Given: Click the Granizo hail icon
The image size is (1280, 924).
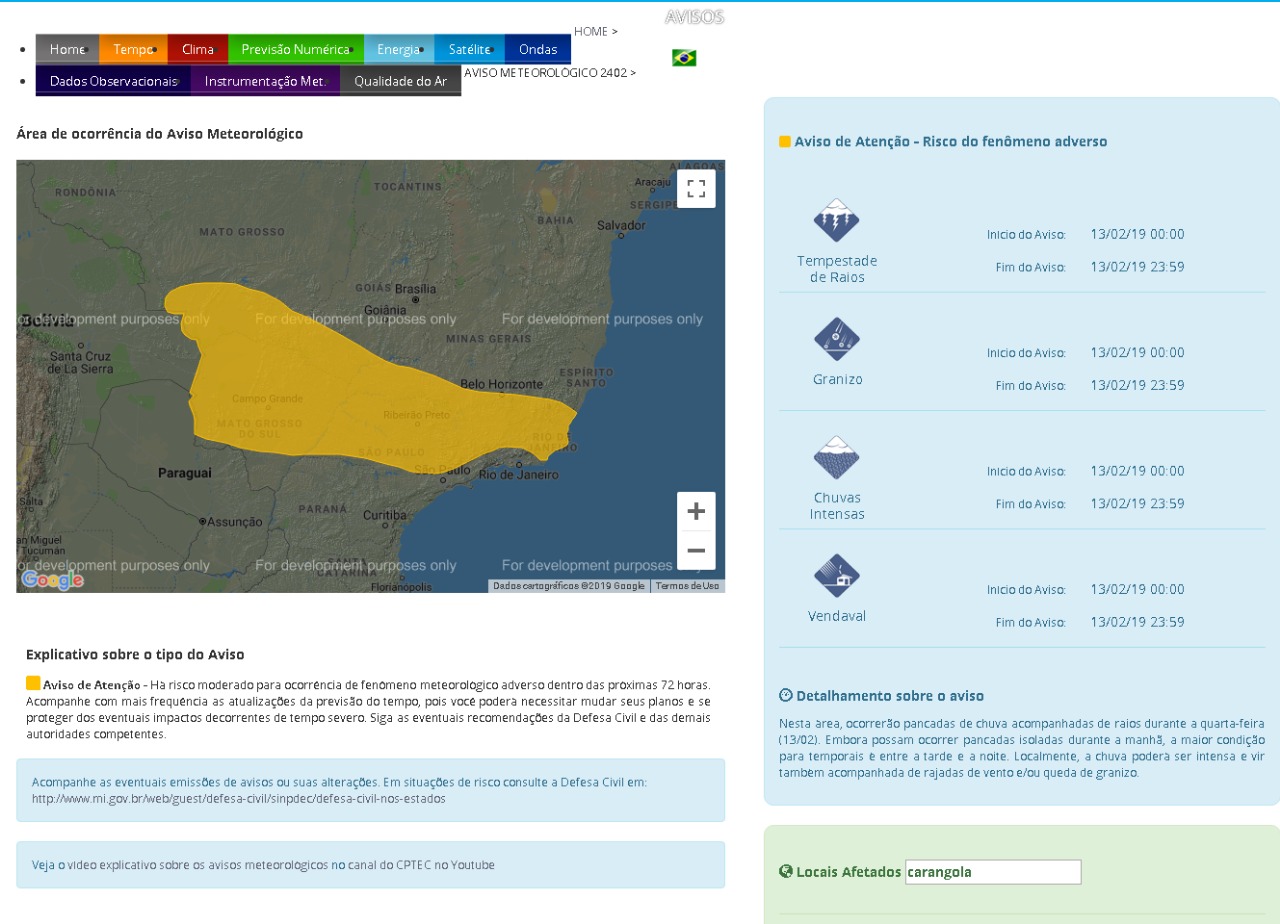Looking at the screenshot, I should point(836,339).
